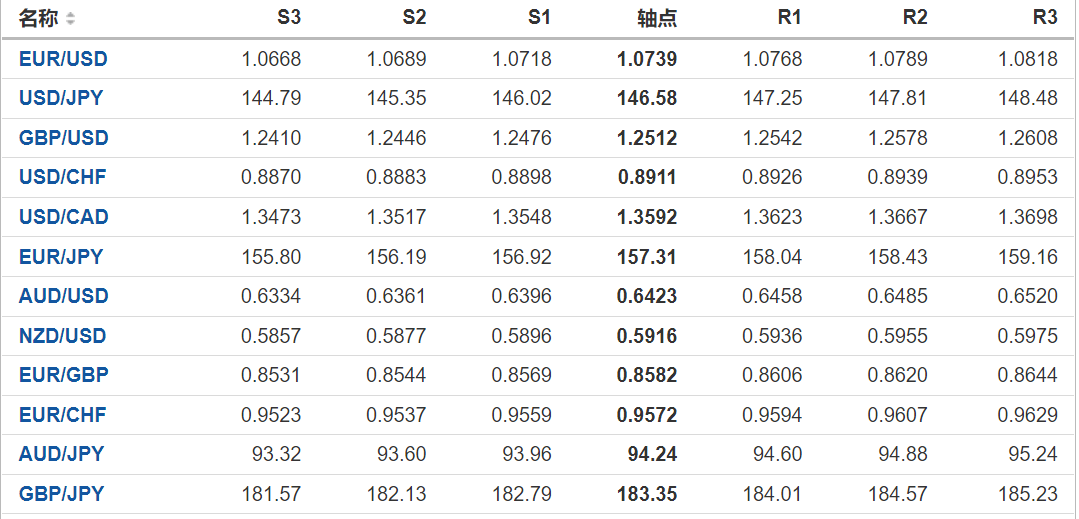Click the S2 column header

[414, 18]
